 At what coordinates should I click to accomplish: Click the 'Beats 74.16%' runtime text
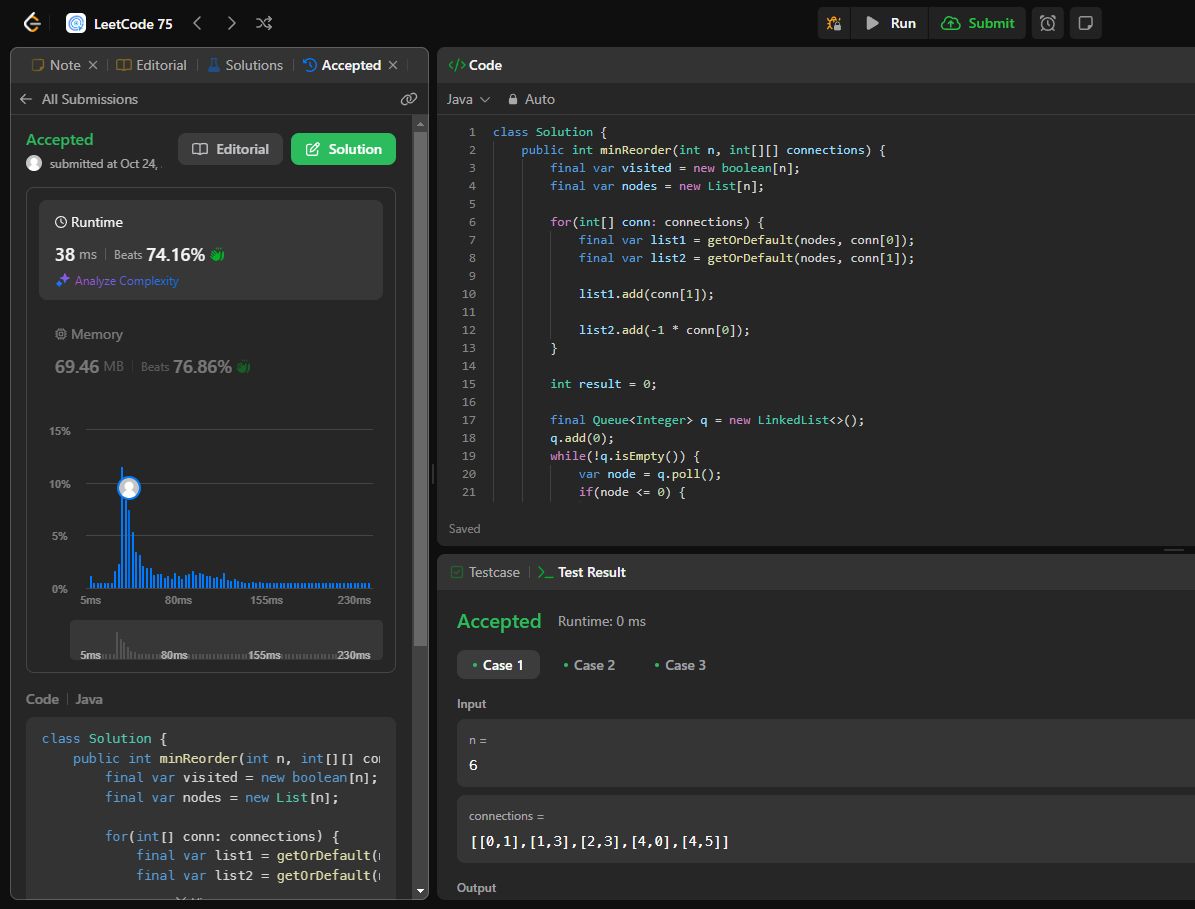click(x=159, y=254)
